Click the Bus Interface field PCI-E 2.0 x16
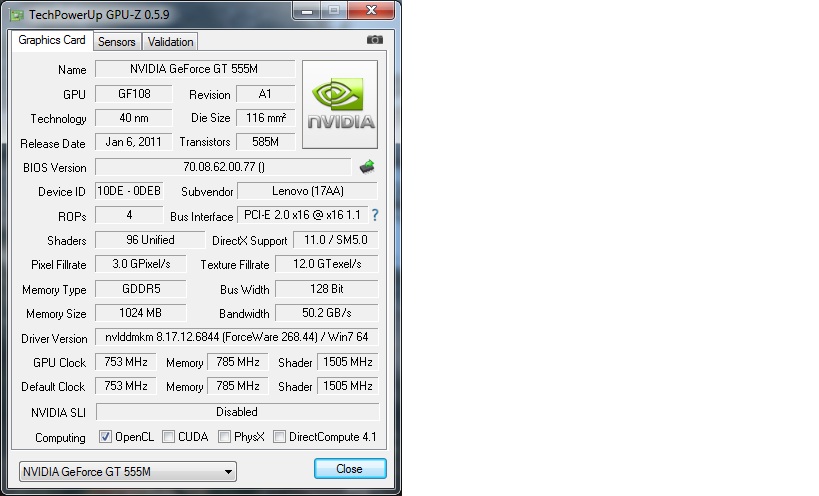Image resolution: width=819 pixels, height=496 pixels. point(302,215)
